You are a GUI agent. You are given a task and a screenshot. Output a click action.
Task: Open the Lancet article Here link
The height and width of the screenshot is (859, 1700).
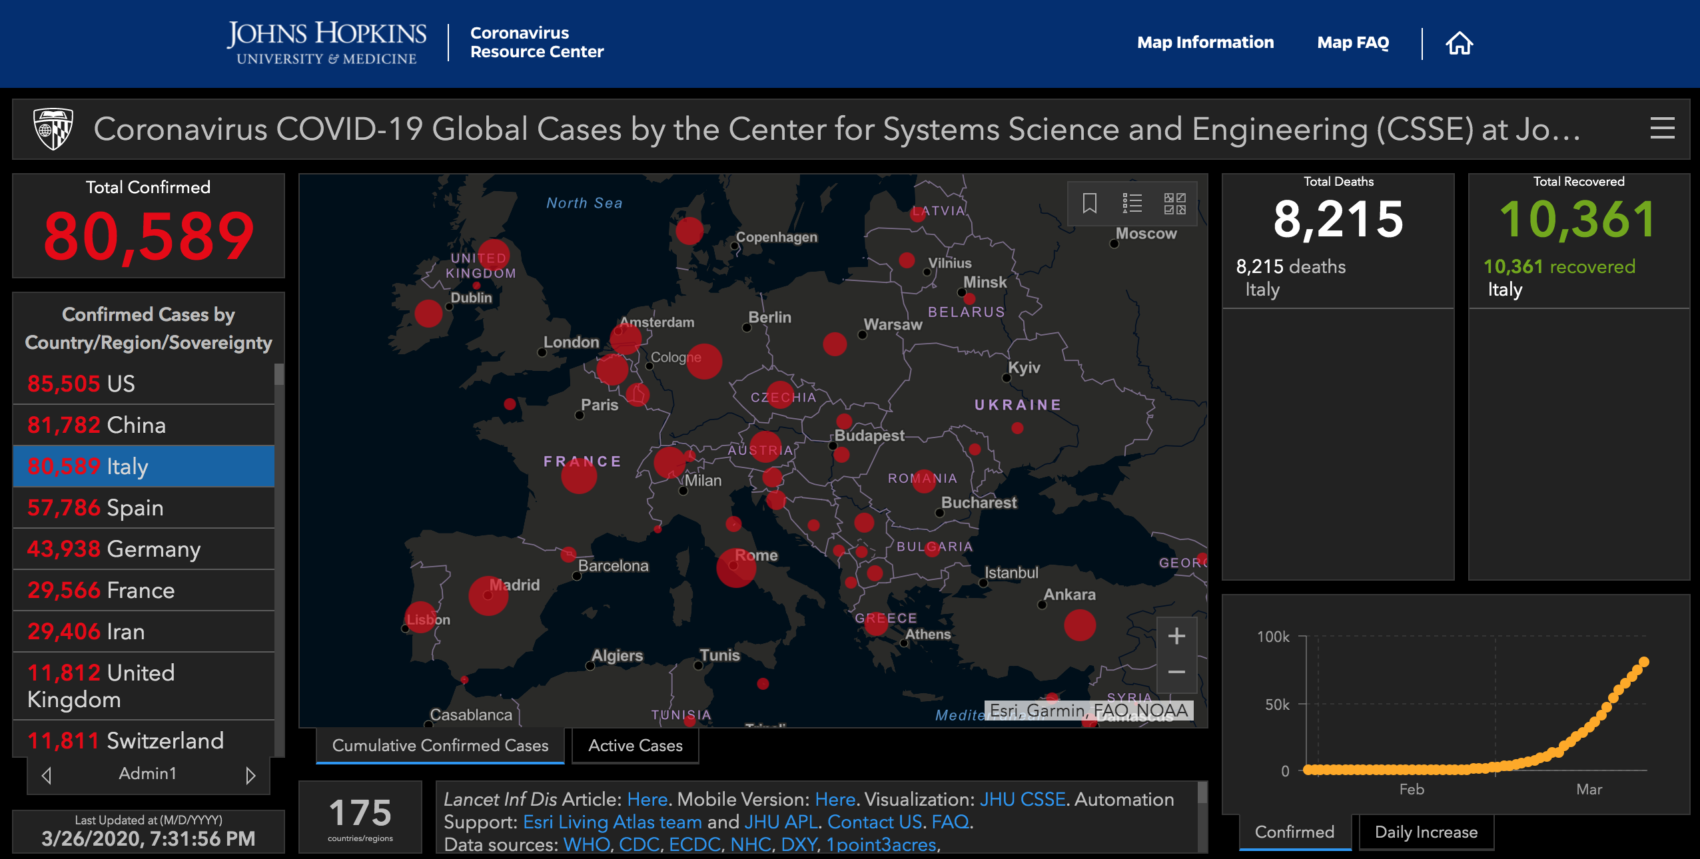[x=647, y=799]
